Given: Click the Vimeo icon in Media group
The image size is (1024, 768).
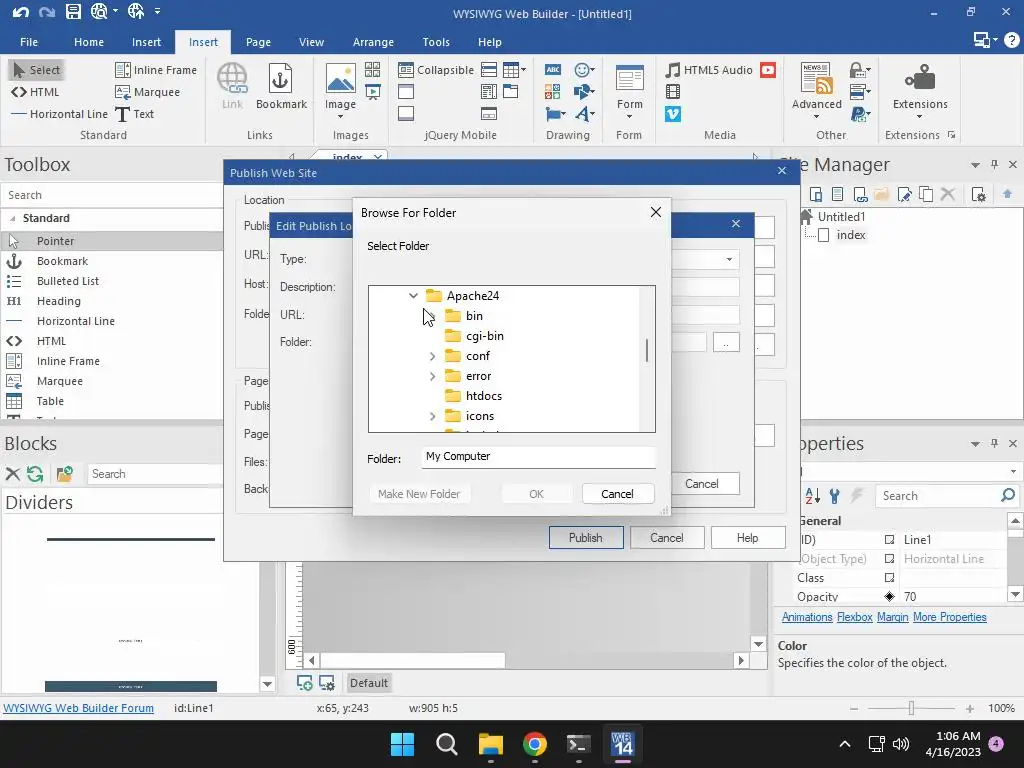Looking at the screenshot, I should pos(673,114).
